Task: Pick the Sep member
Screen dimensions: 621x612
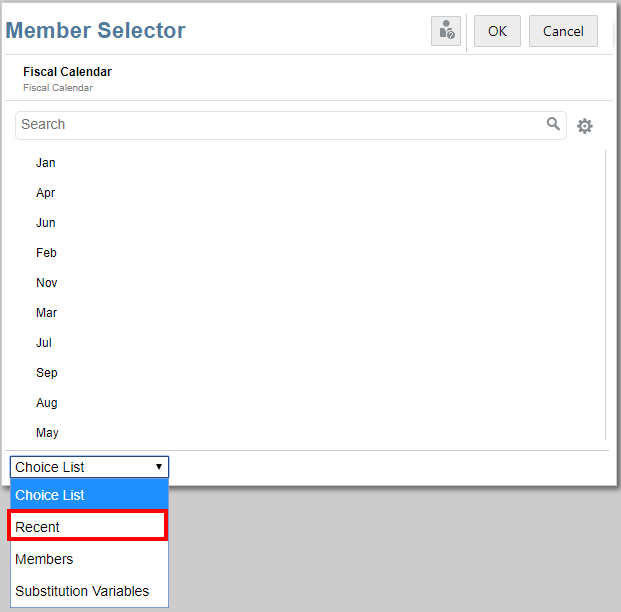Action: pyautogui.click(x=47, y=373)
